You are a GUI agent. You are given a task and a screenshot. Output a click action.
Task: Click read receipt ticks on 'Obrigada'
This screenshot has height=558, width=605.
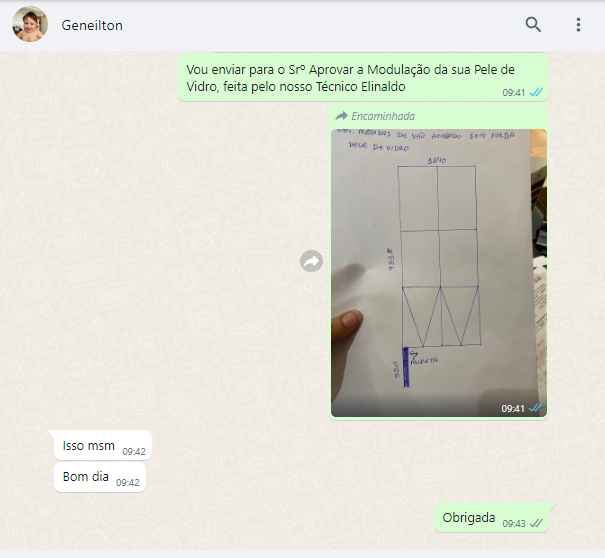(x=536, y=523)
